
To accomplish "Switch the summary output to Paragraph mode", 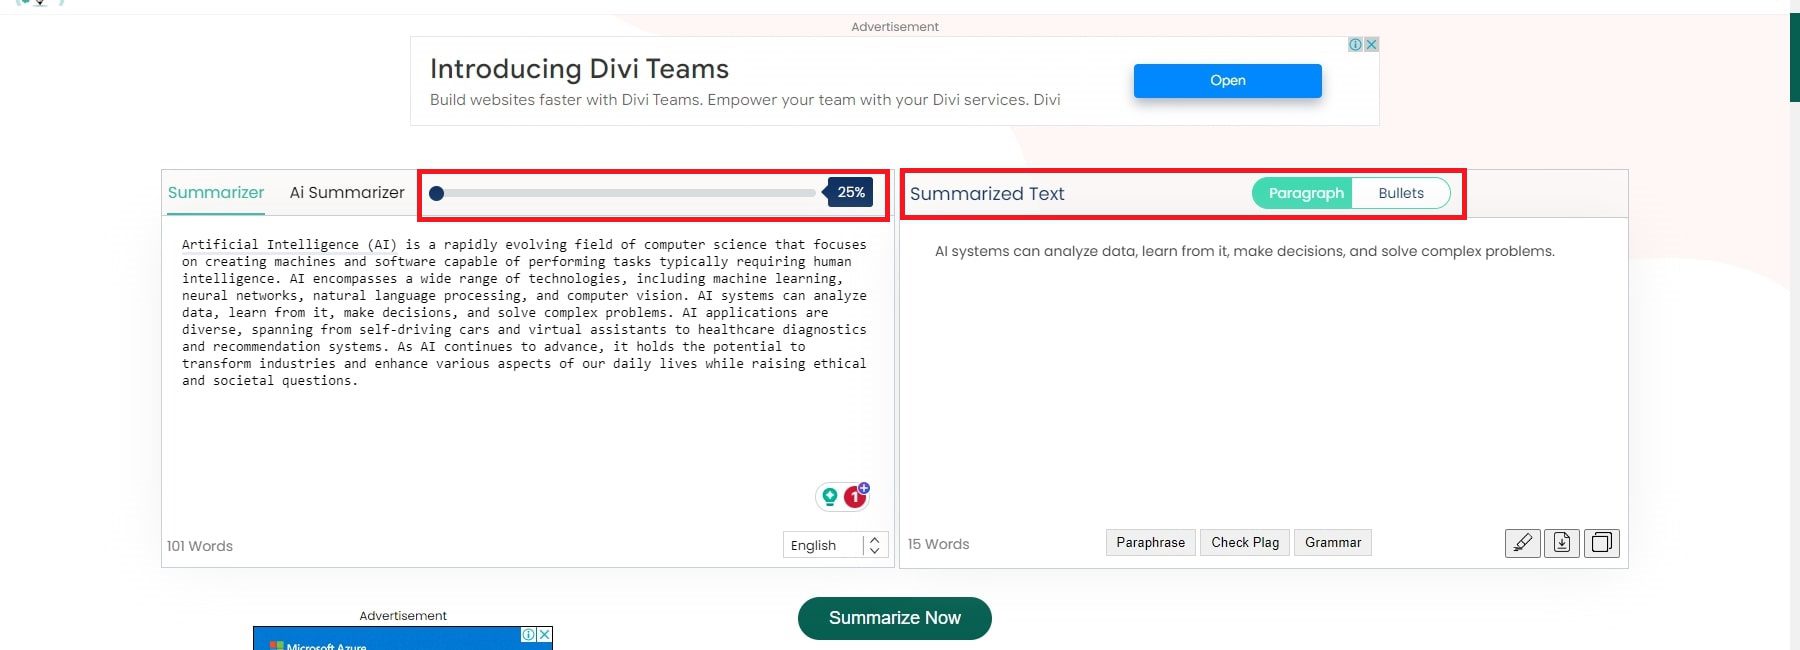I will [1305, 193].
